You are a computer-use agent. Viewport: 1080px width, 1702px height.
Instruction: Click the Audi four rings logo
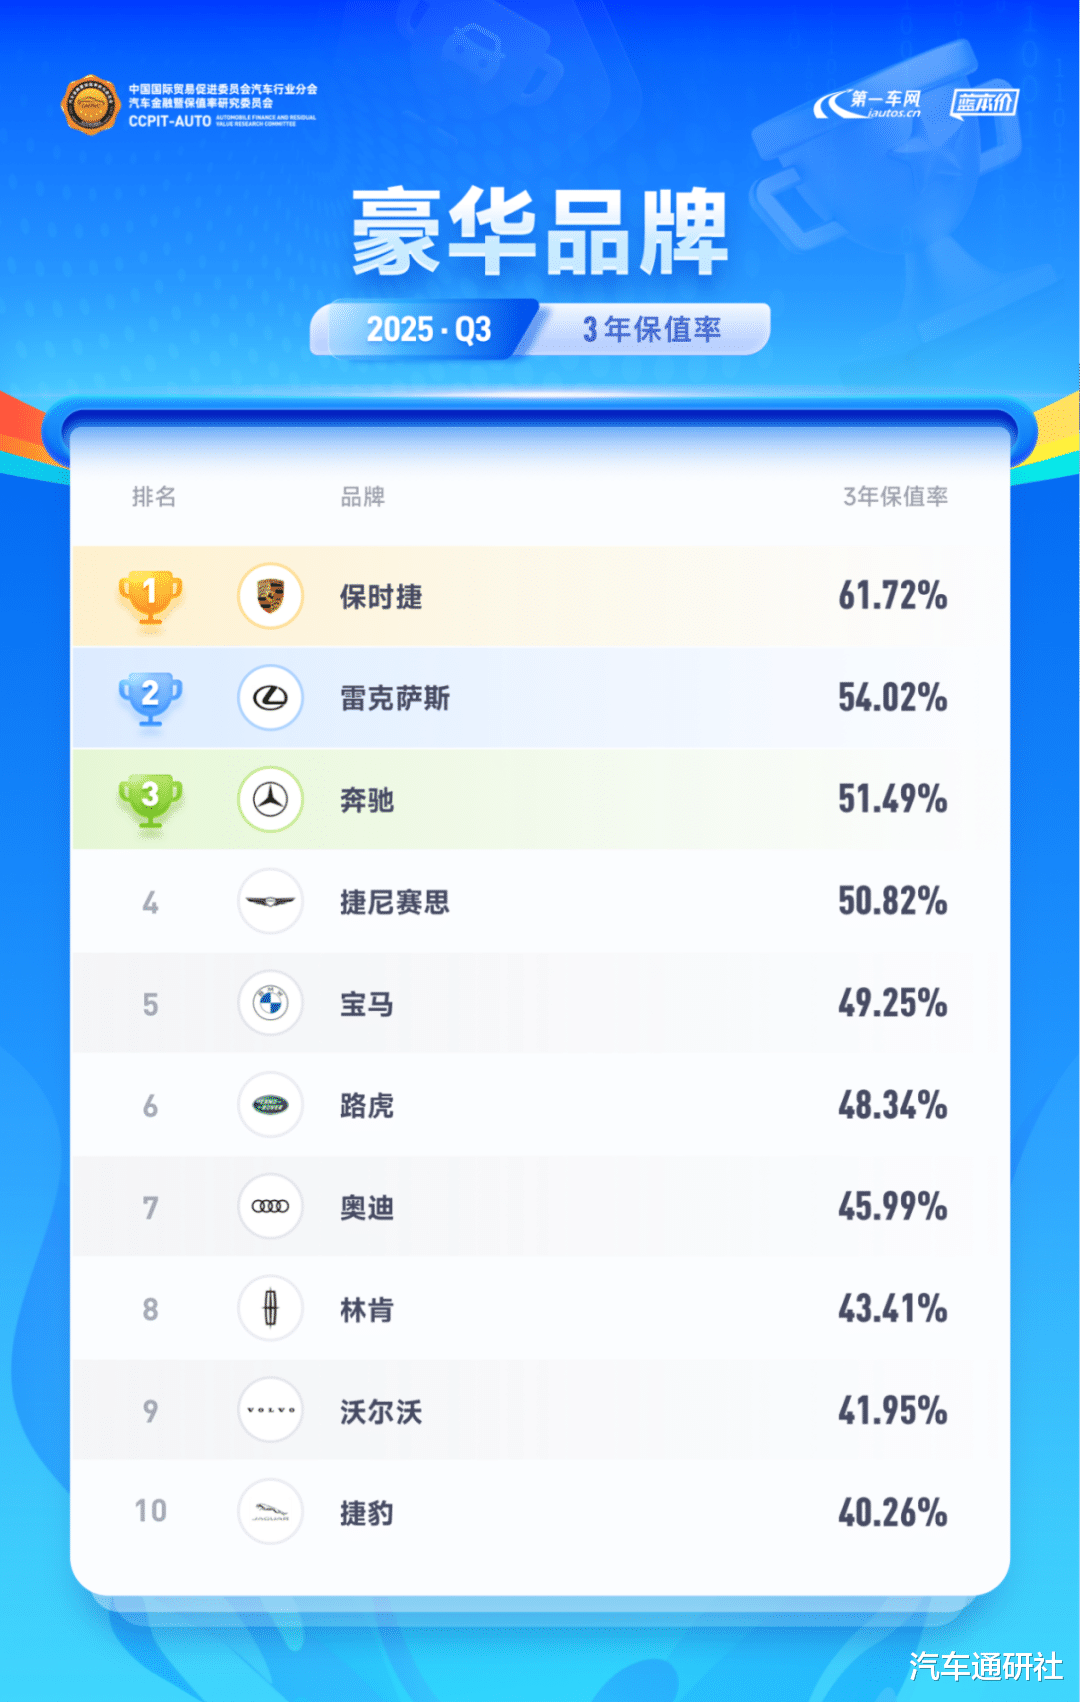click(x=270, y=1207)
